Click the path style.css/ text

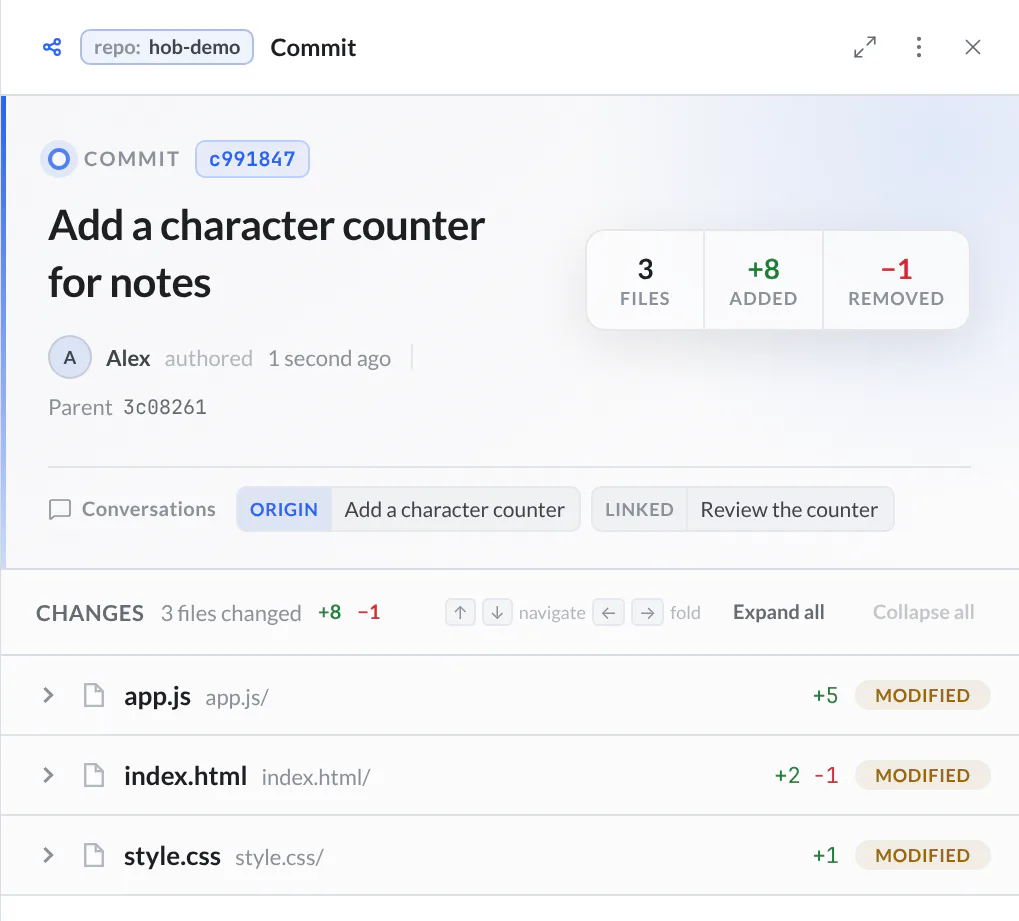click(279, 858)
